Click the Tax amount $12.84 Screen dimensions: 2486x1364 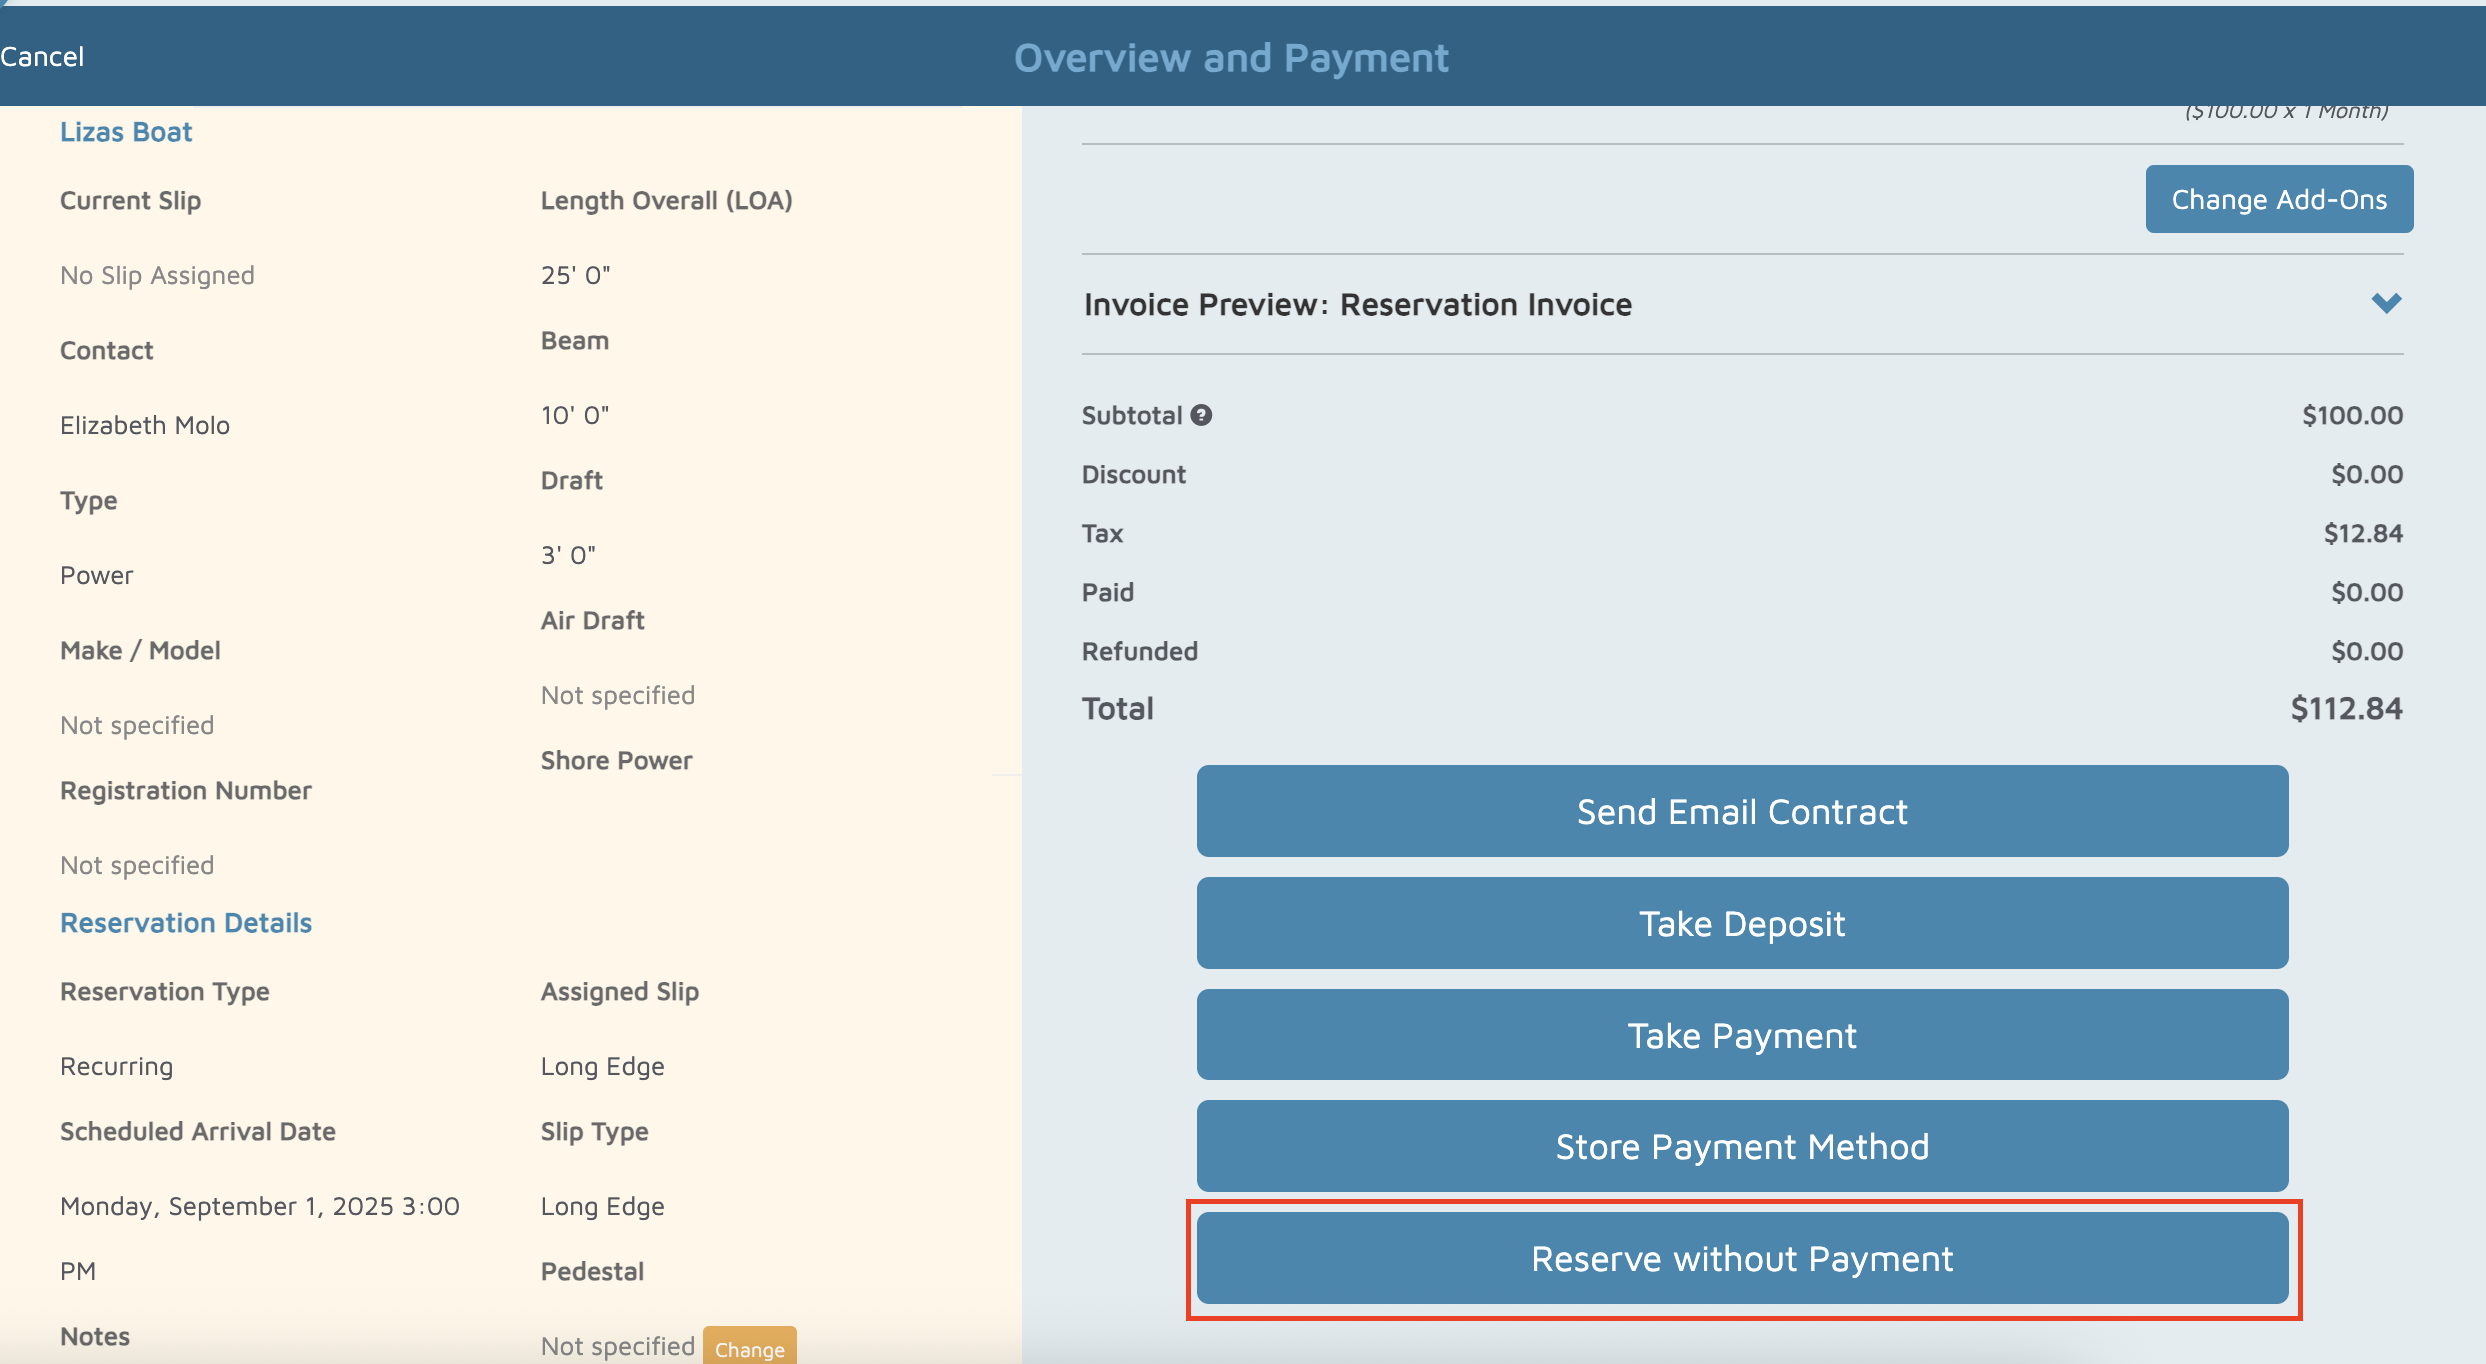pyautogui.click(x=2362, y=533)
